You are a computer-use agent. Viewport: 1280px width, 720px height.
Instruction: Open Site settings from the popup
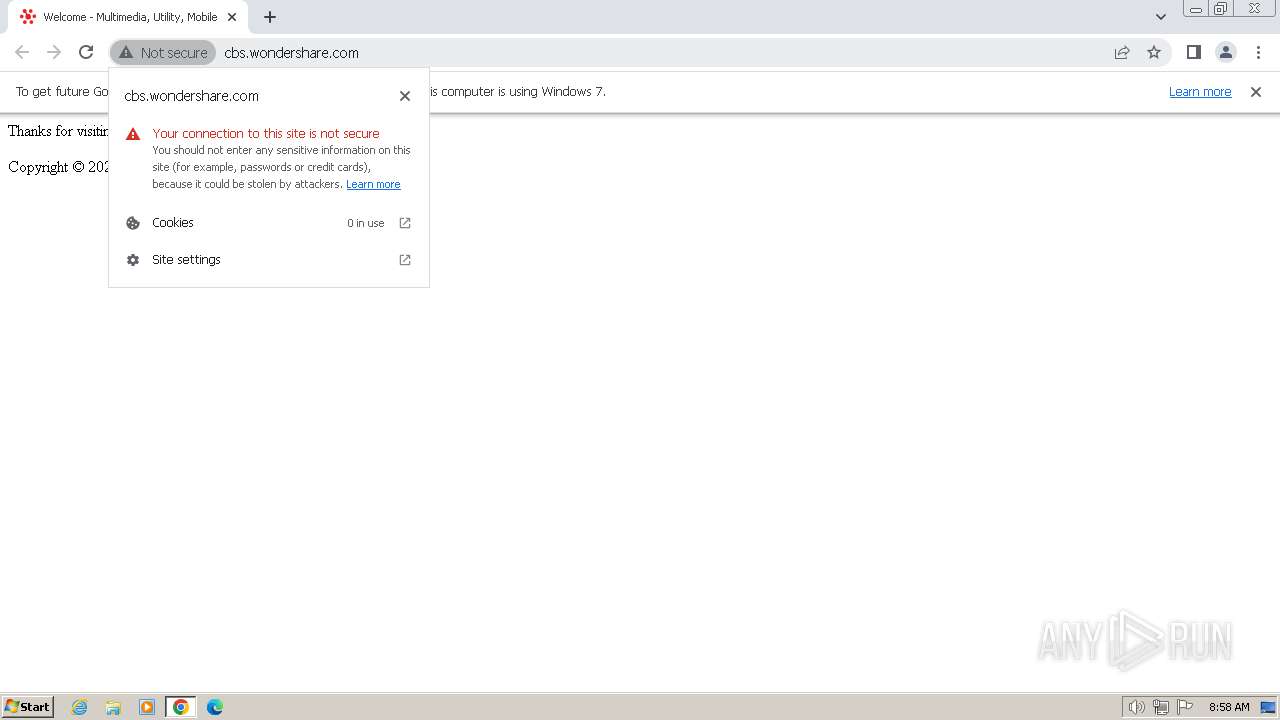[x=269, y=260]
